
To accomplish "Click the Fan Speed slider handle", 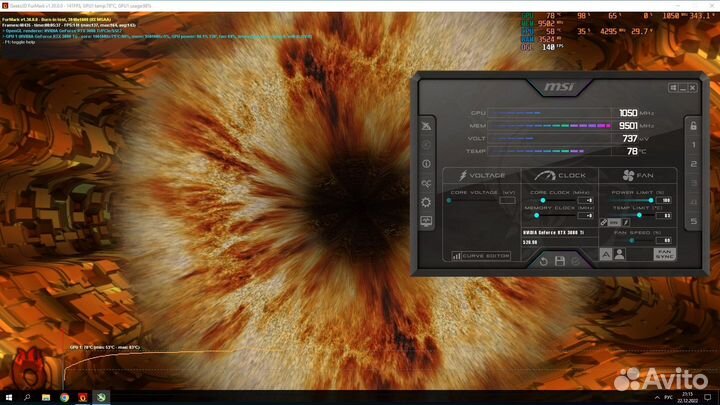I will (x=632, y=240).
